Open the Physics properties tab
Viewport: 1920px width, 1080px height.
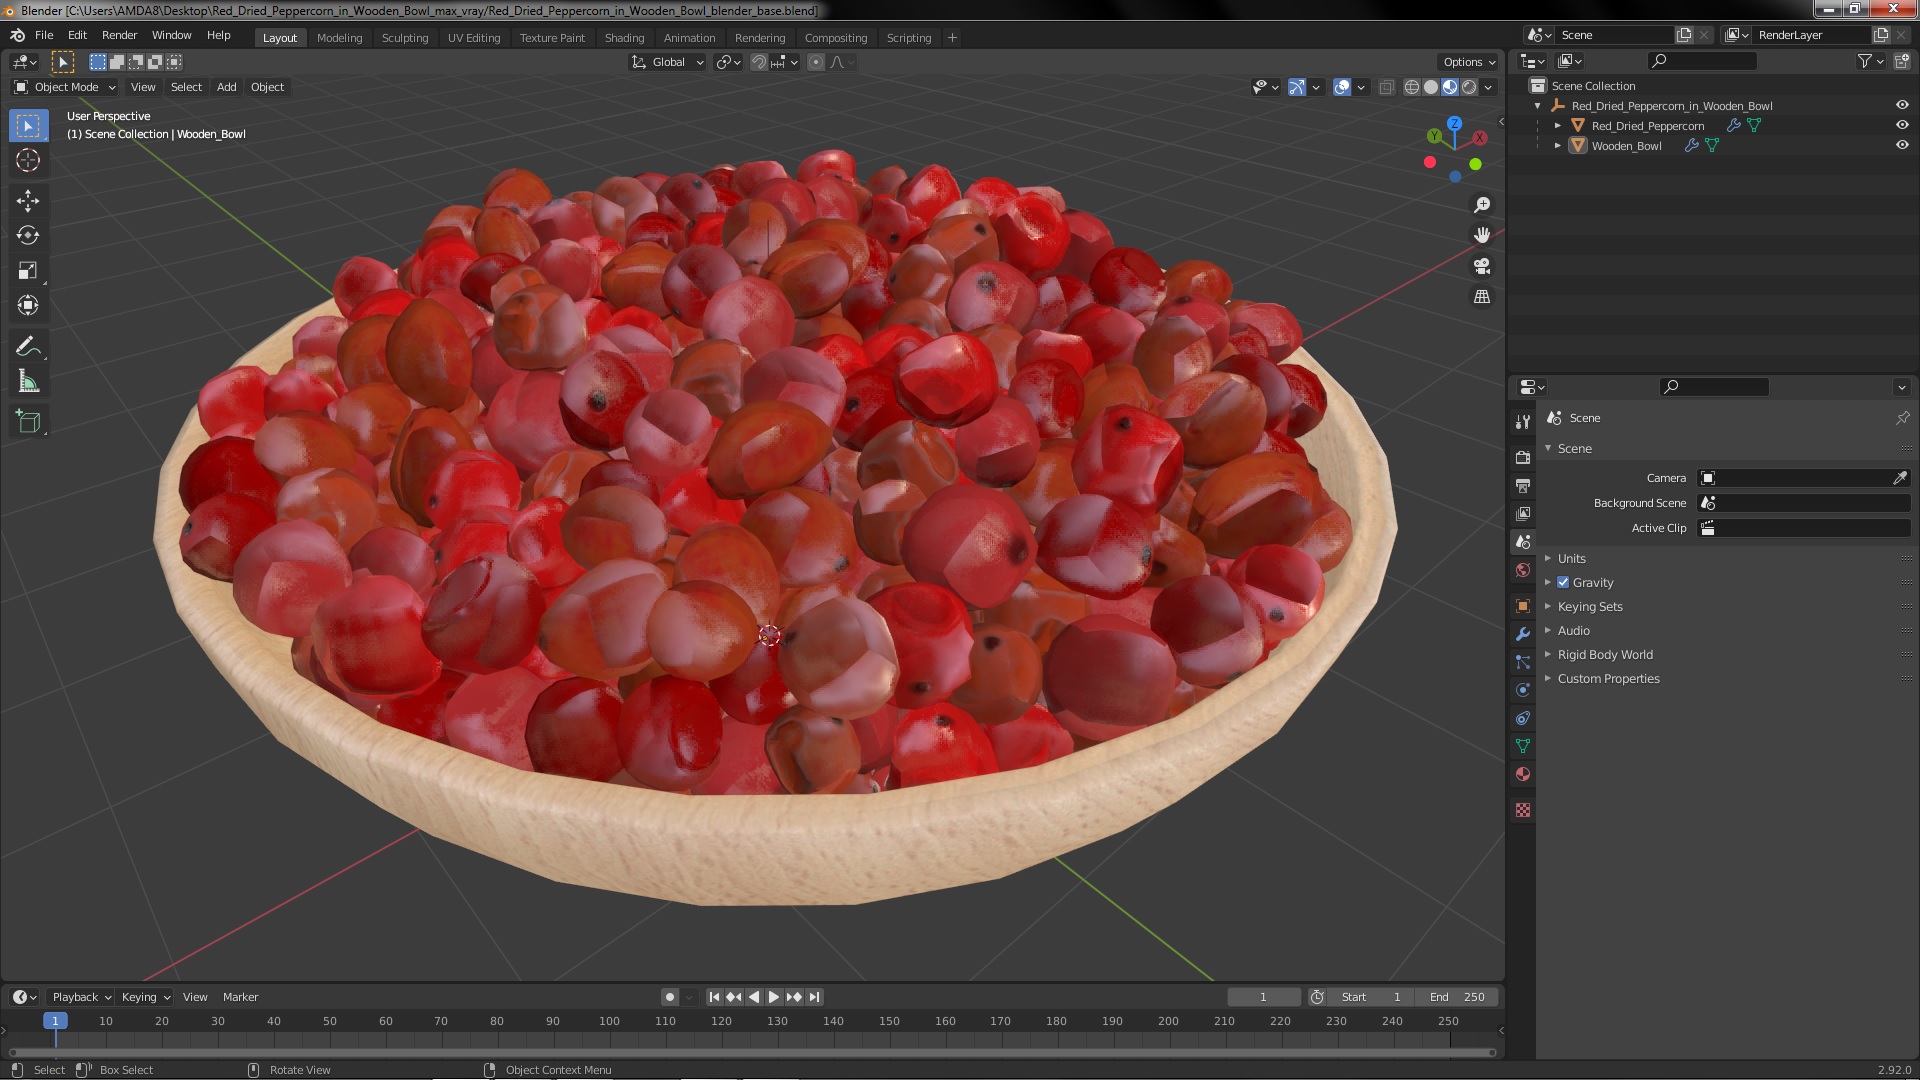pos(1523,690)
